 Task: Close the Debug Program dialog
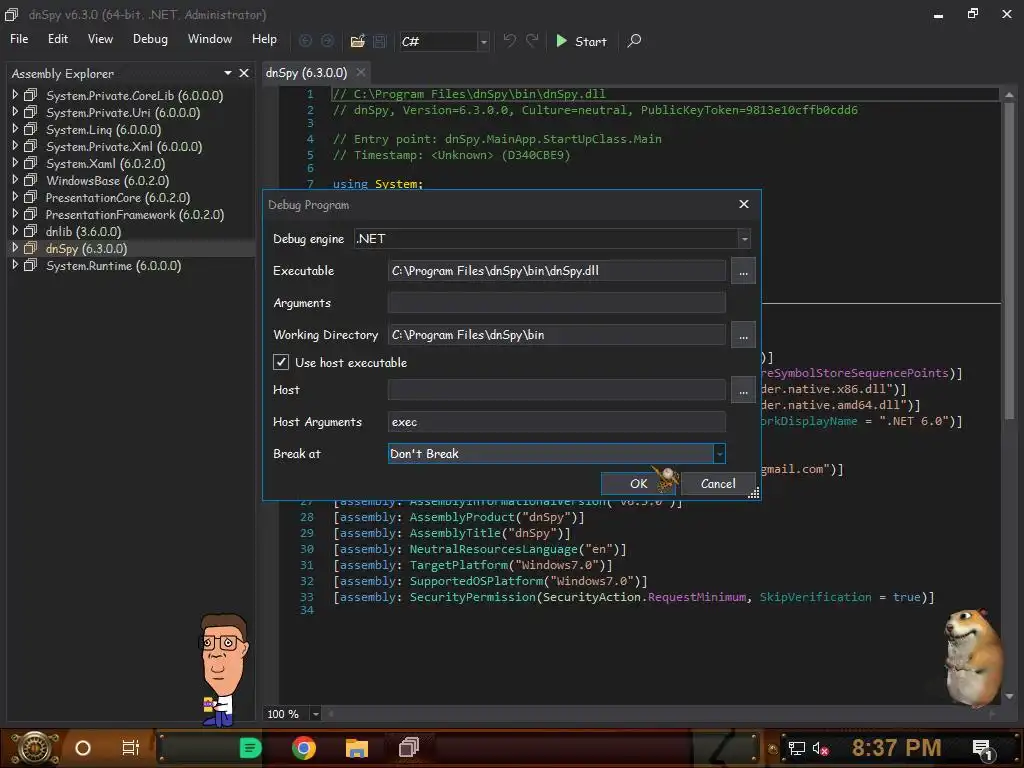pos(744,204)
